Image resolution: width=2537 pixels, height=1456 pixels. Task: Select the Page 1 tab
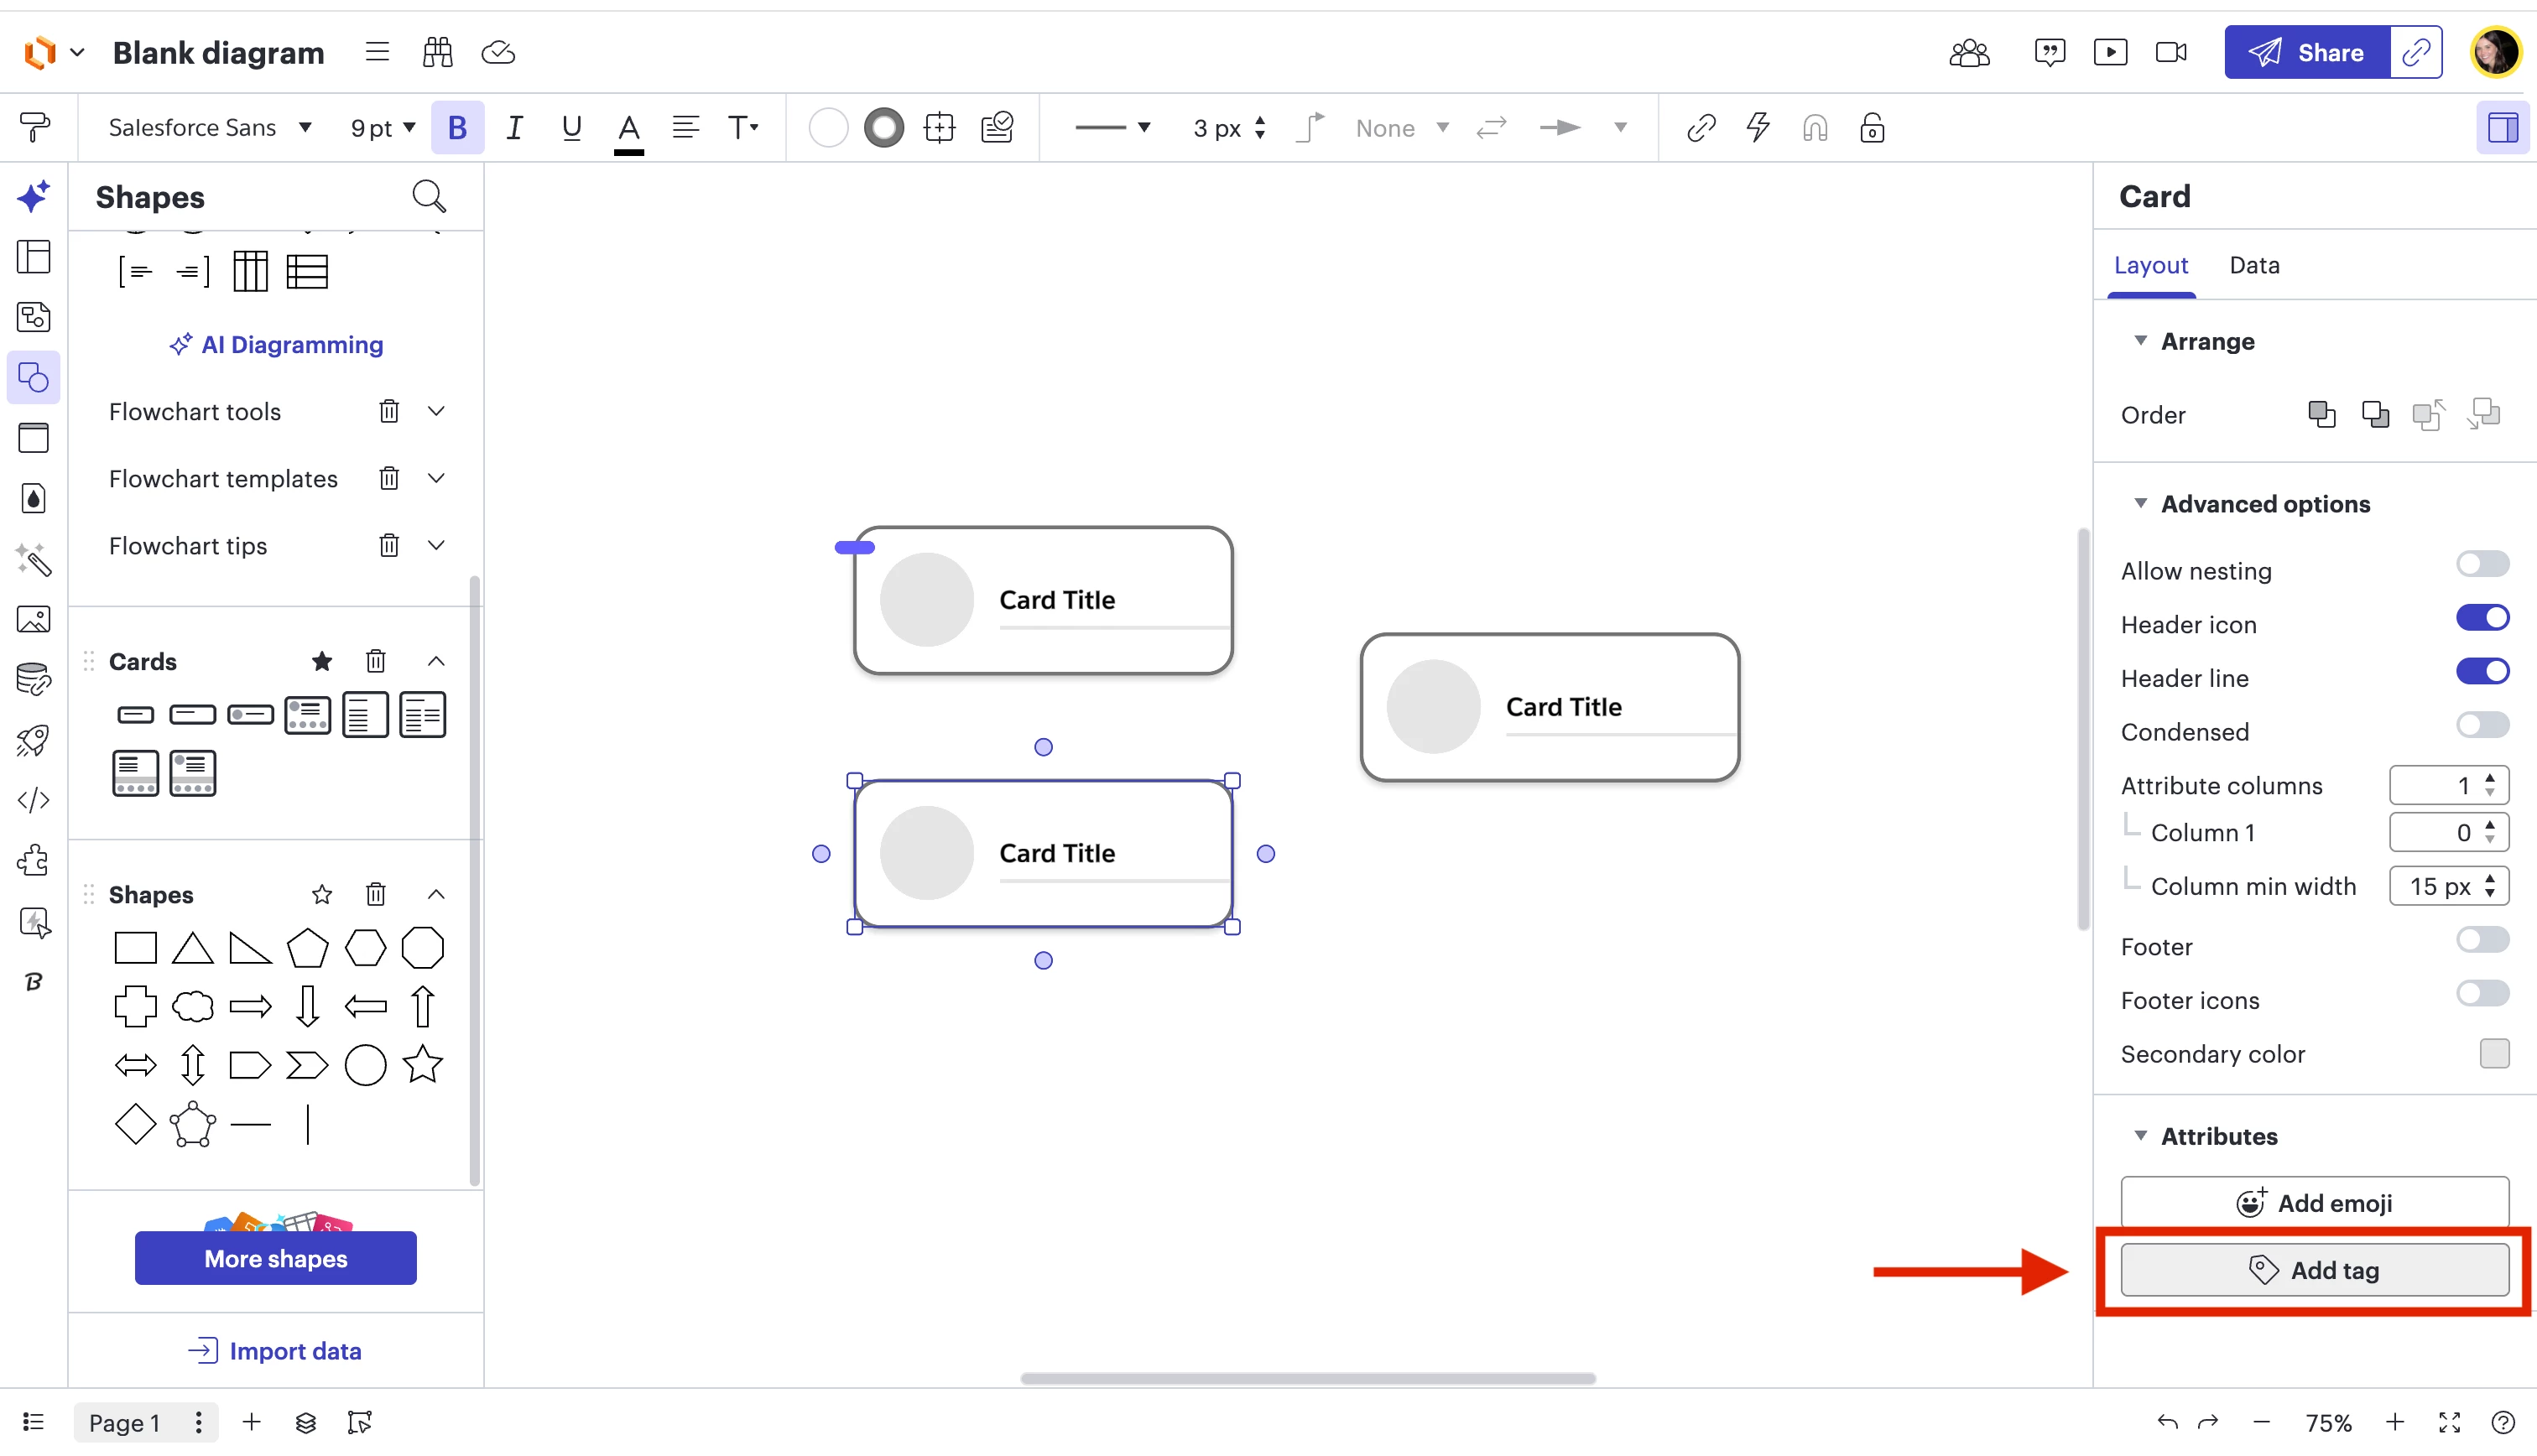(124, 1422)
